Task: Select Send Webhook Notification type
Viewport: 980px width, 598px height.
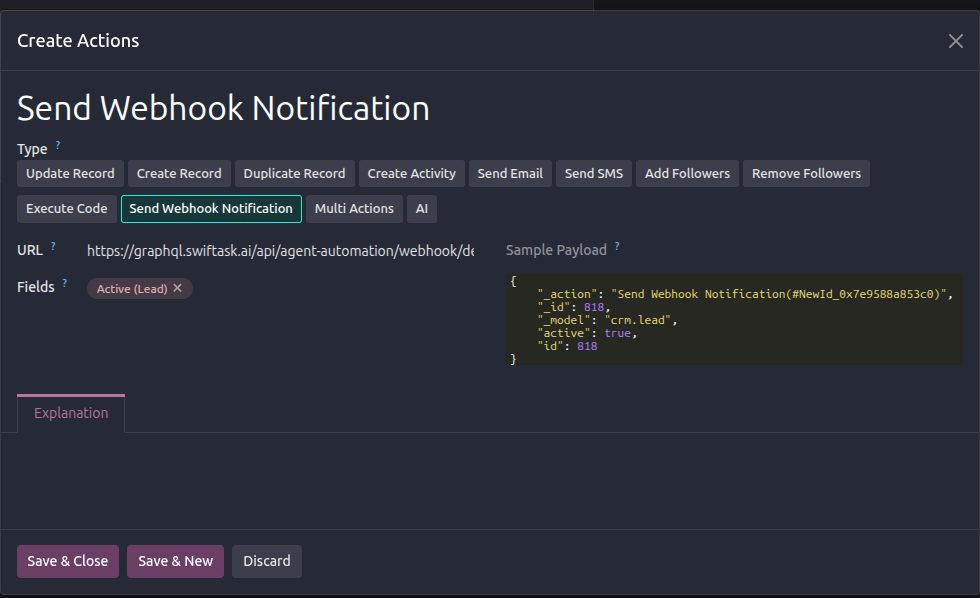Action: pyautogui.click(x=211, y=209)
